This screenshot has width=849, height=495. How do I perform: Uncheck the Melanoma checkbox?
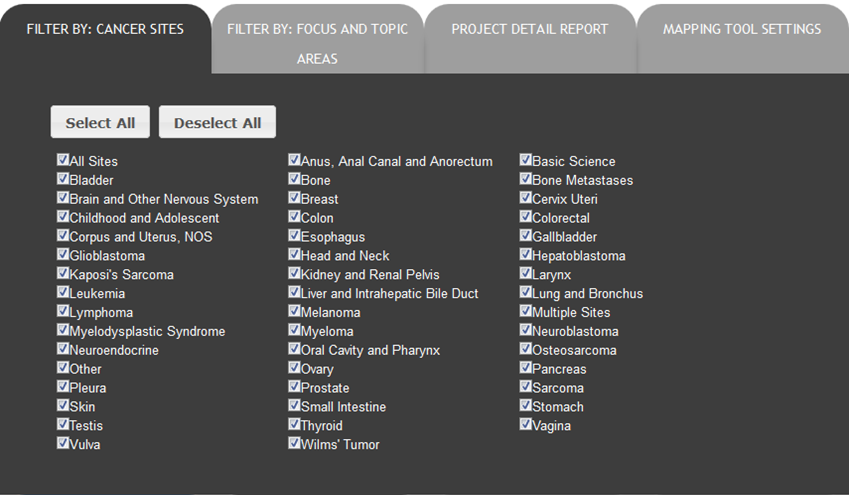coord(294,311)
